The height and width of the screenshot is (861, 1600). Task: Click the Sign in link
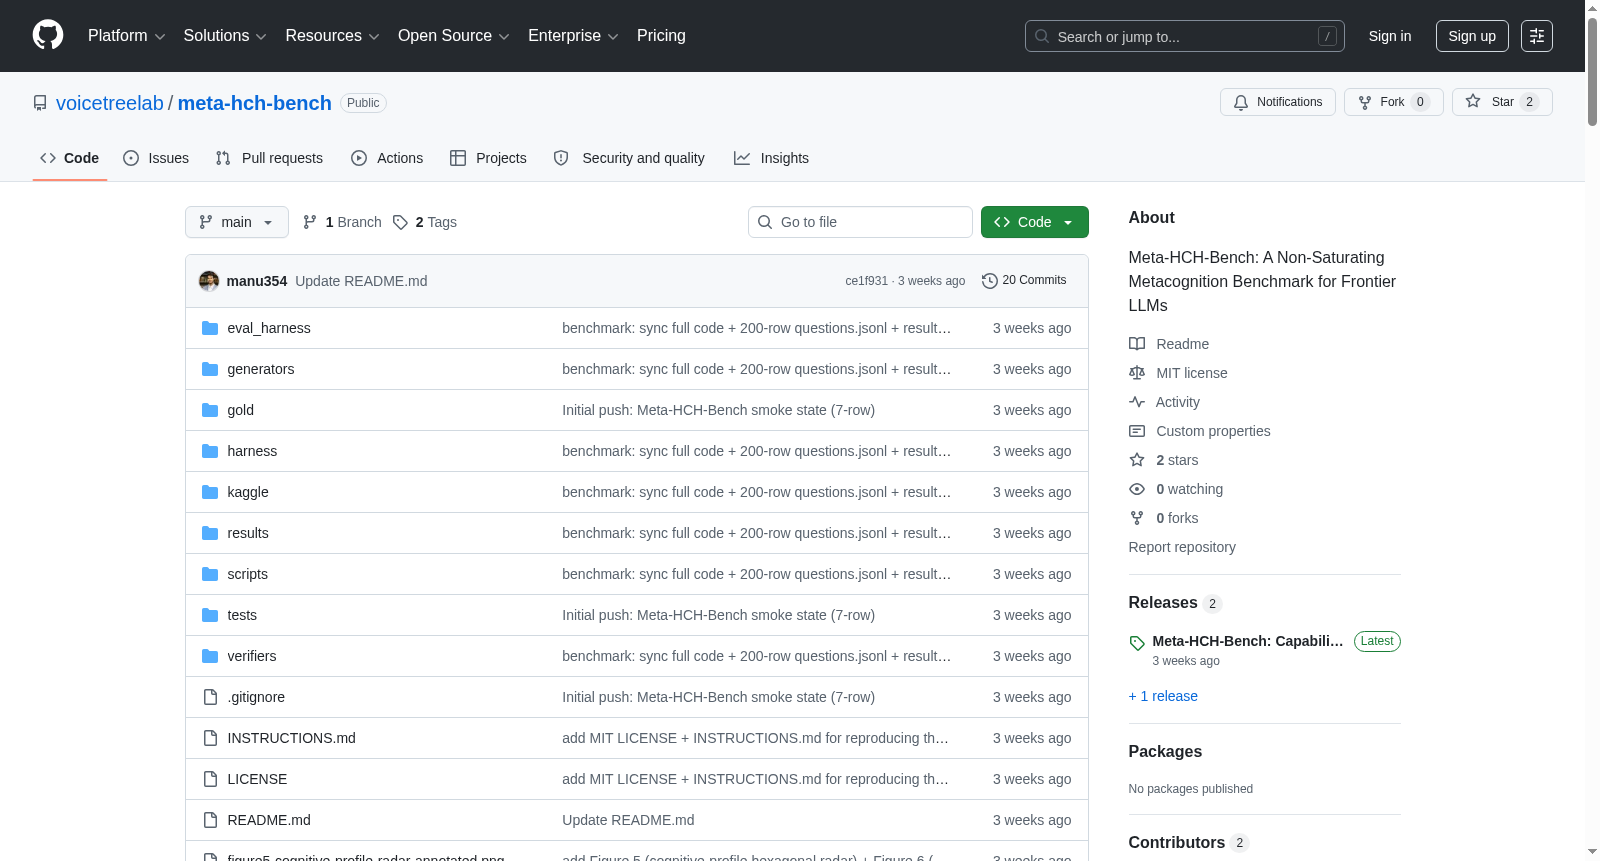coord(1390,36)
